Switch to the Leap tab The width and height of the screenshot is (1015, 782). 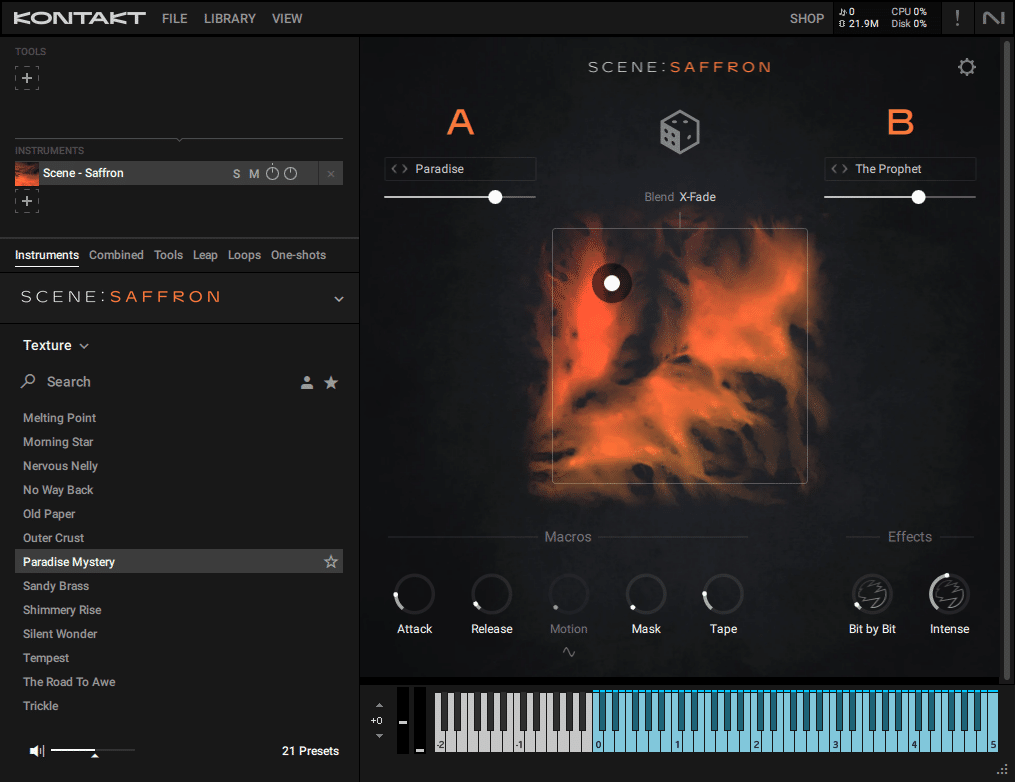pos(205,255)
